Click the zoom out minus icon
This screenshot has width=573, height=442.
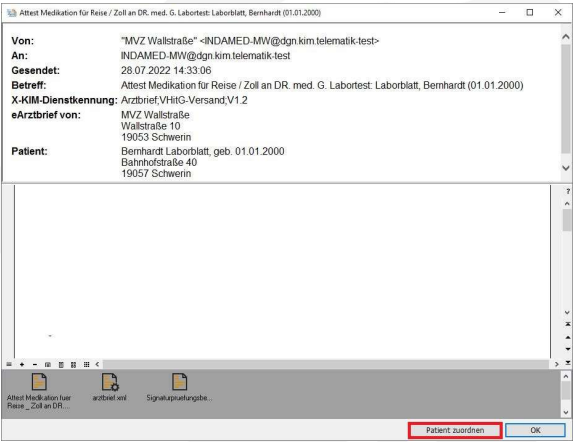tap(35, 365)
